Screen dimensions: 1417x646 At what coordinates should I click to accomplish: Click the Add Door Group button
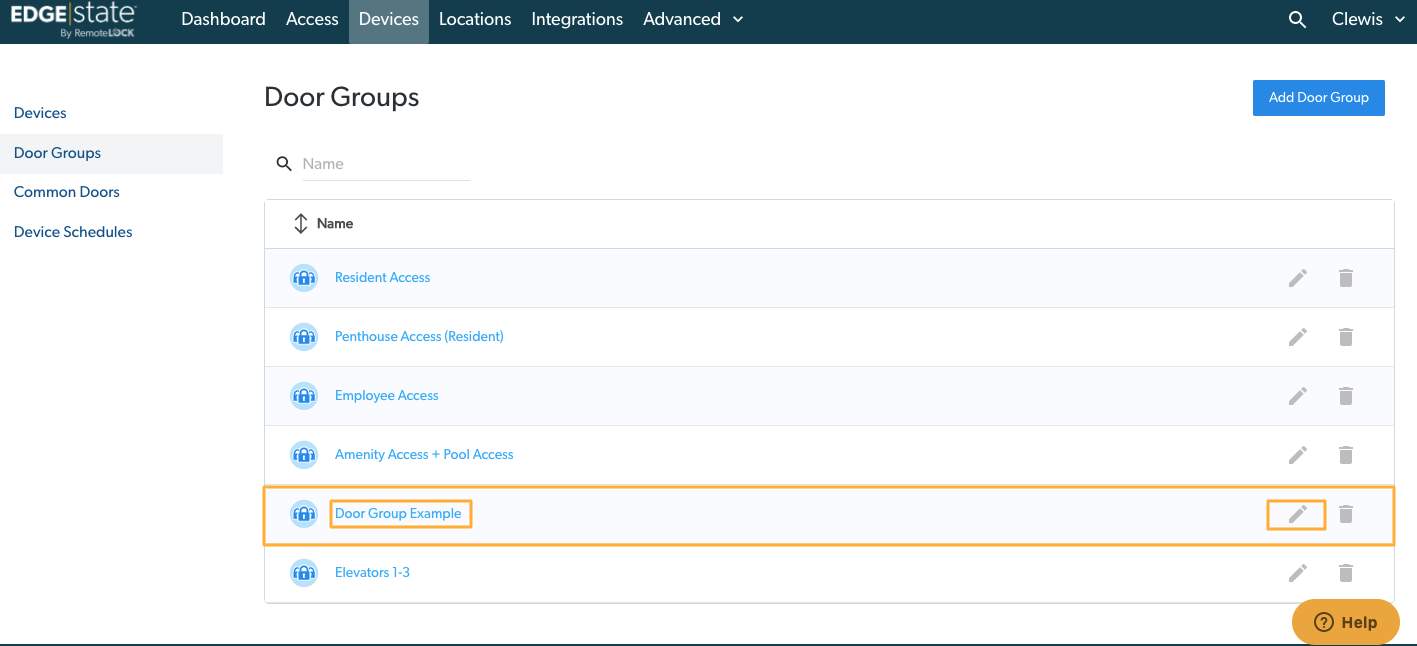(x=1318, y=98)
